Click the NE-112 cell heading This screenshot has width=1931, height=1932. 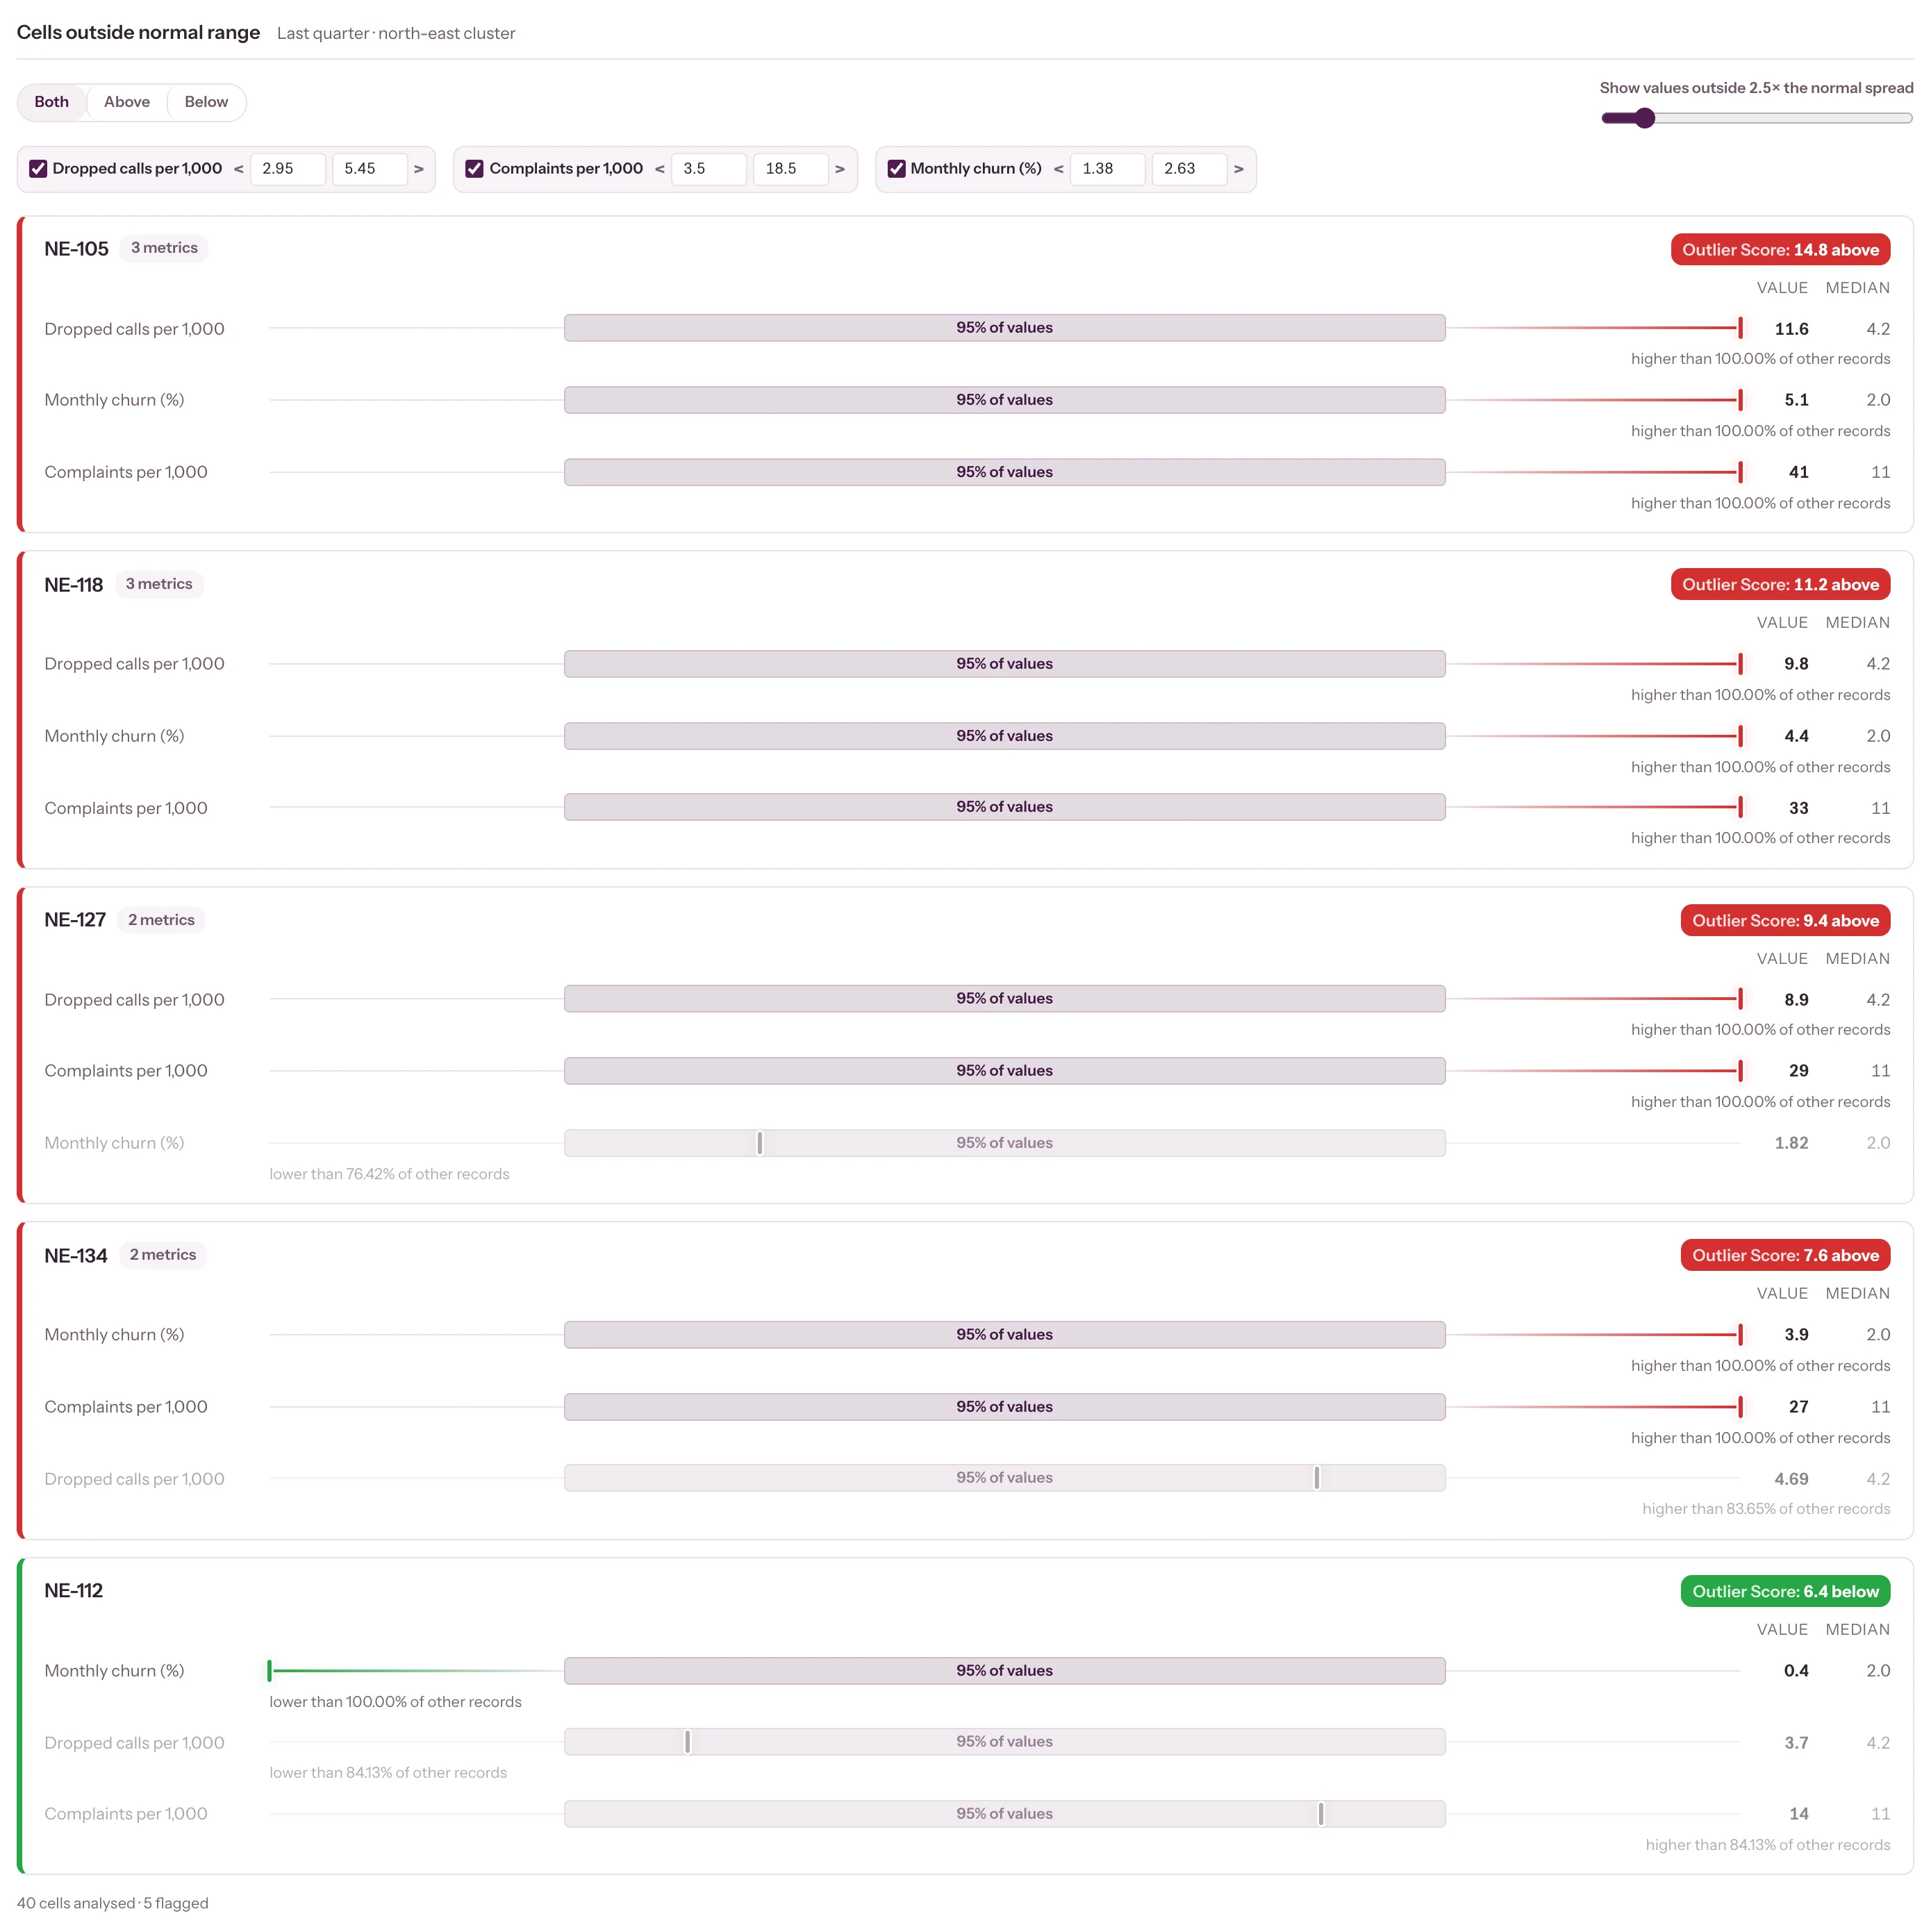pos(73,1591)
